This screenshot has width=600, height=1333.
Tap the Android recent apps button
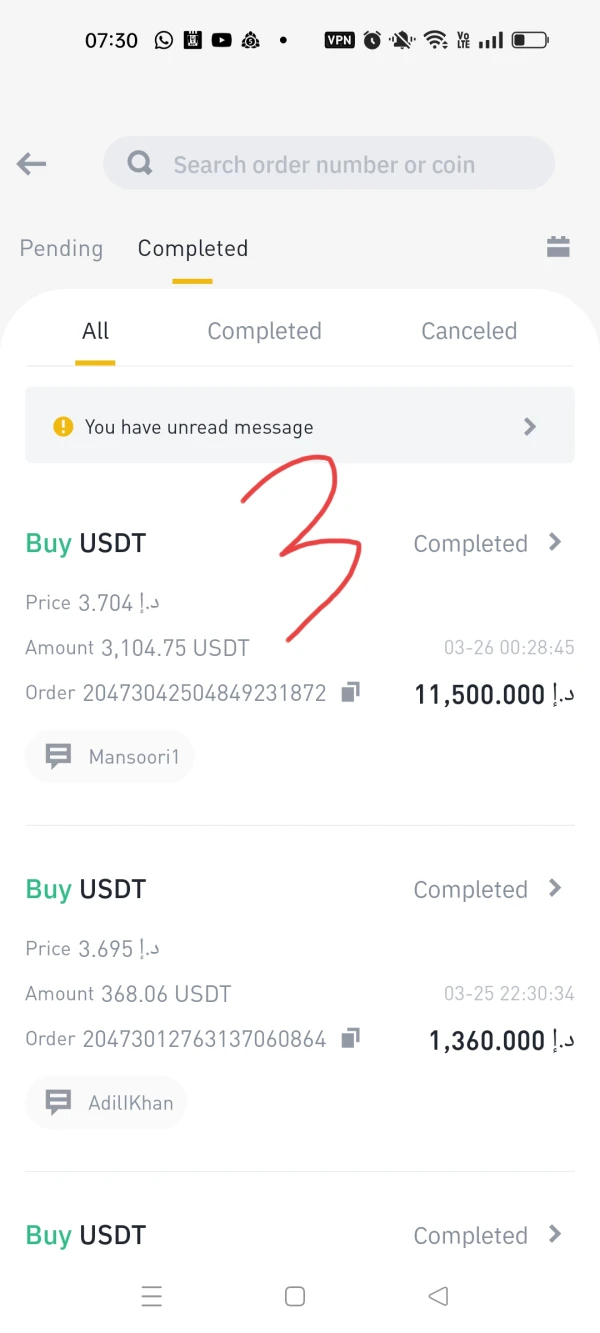[152, 1296]
